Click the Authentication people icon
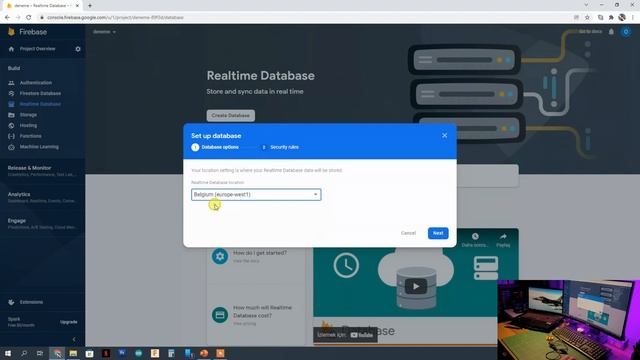Viewport: 640px width, 360px height. (x=11, y=83)
